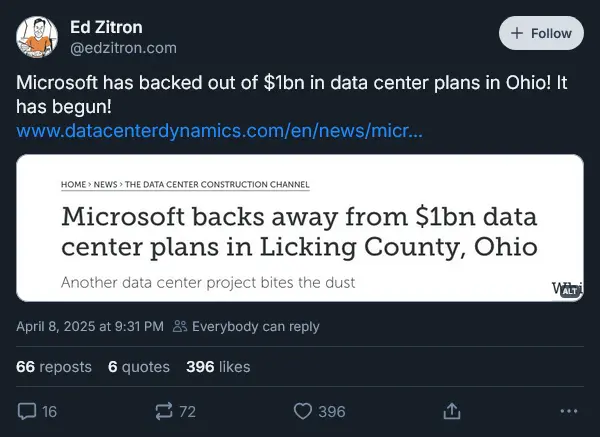Image resolution: width=600 pixels, height=437 pixels.
Task: Click the April 8, 2025 timestamp
Action: tap(90, 326)
